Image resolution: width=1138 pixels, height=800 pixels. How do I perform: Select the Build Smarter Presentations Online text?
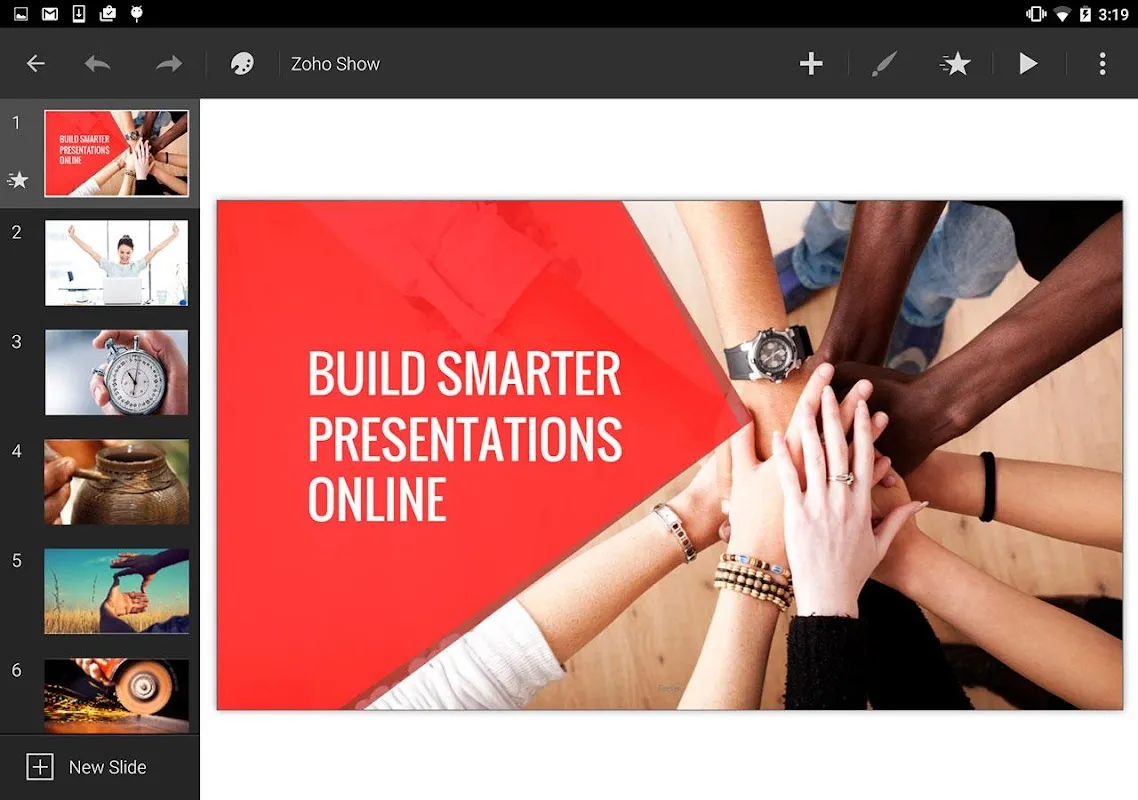464,436
